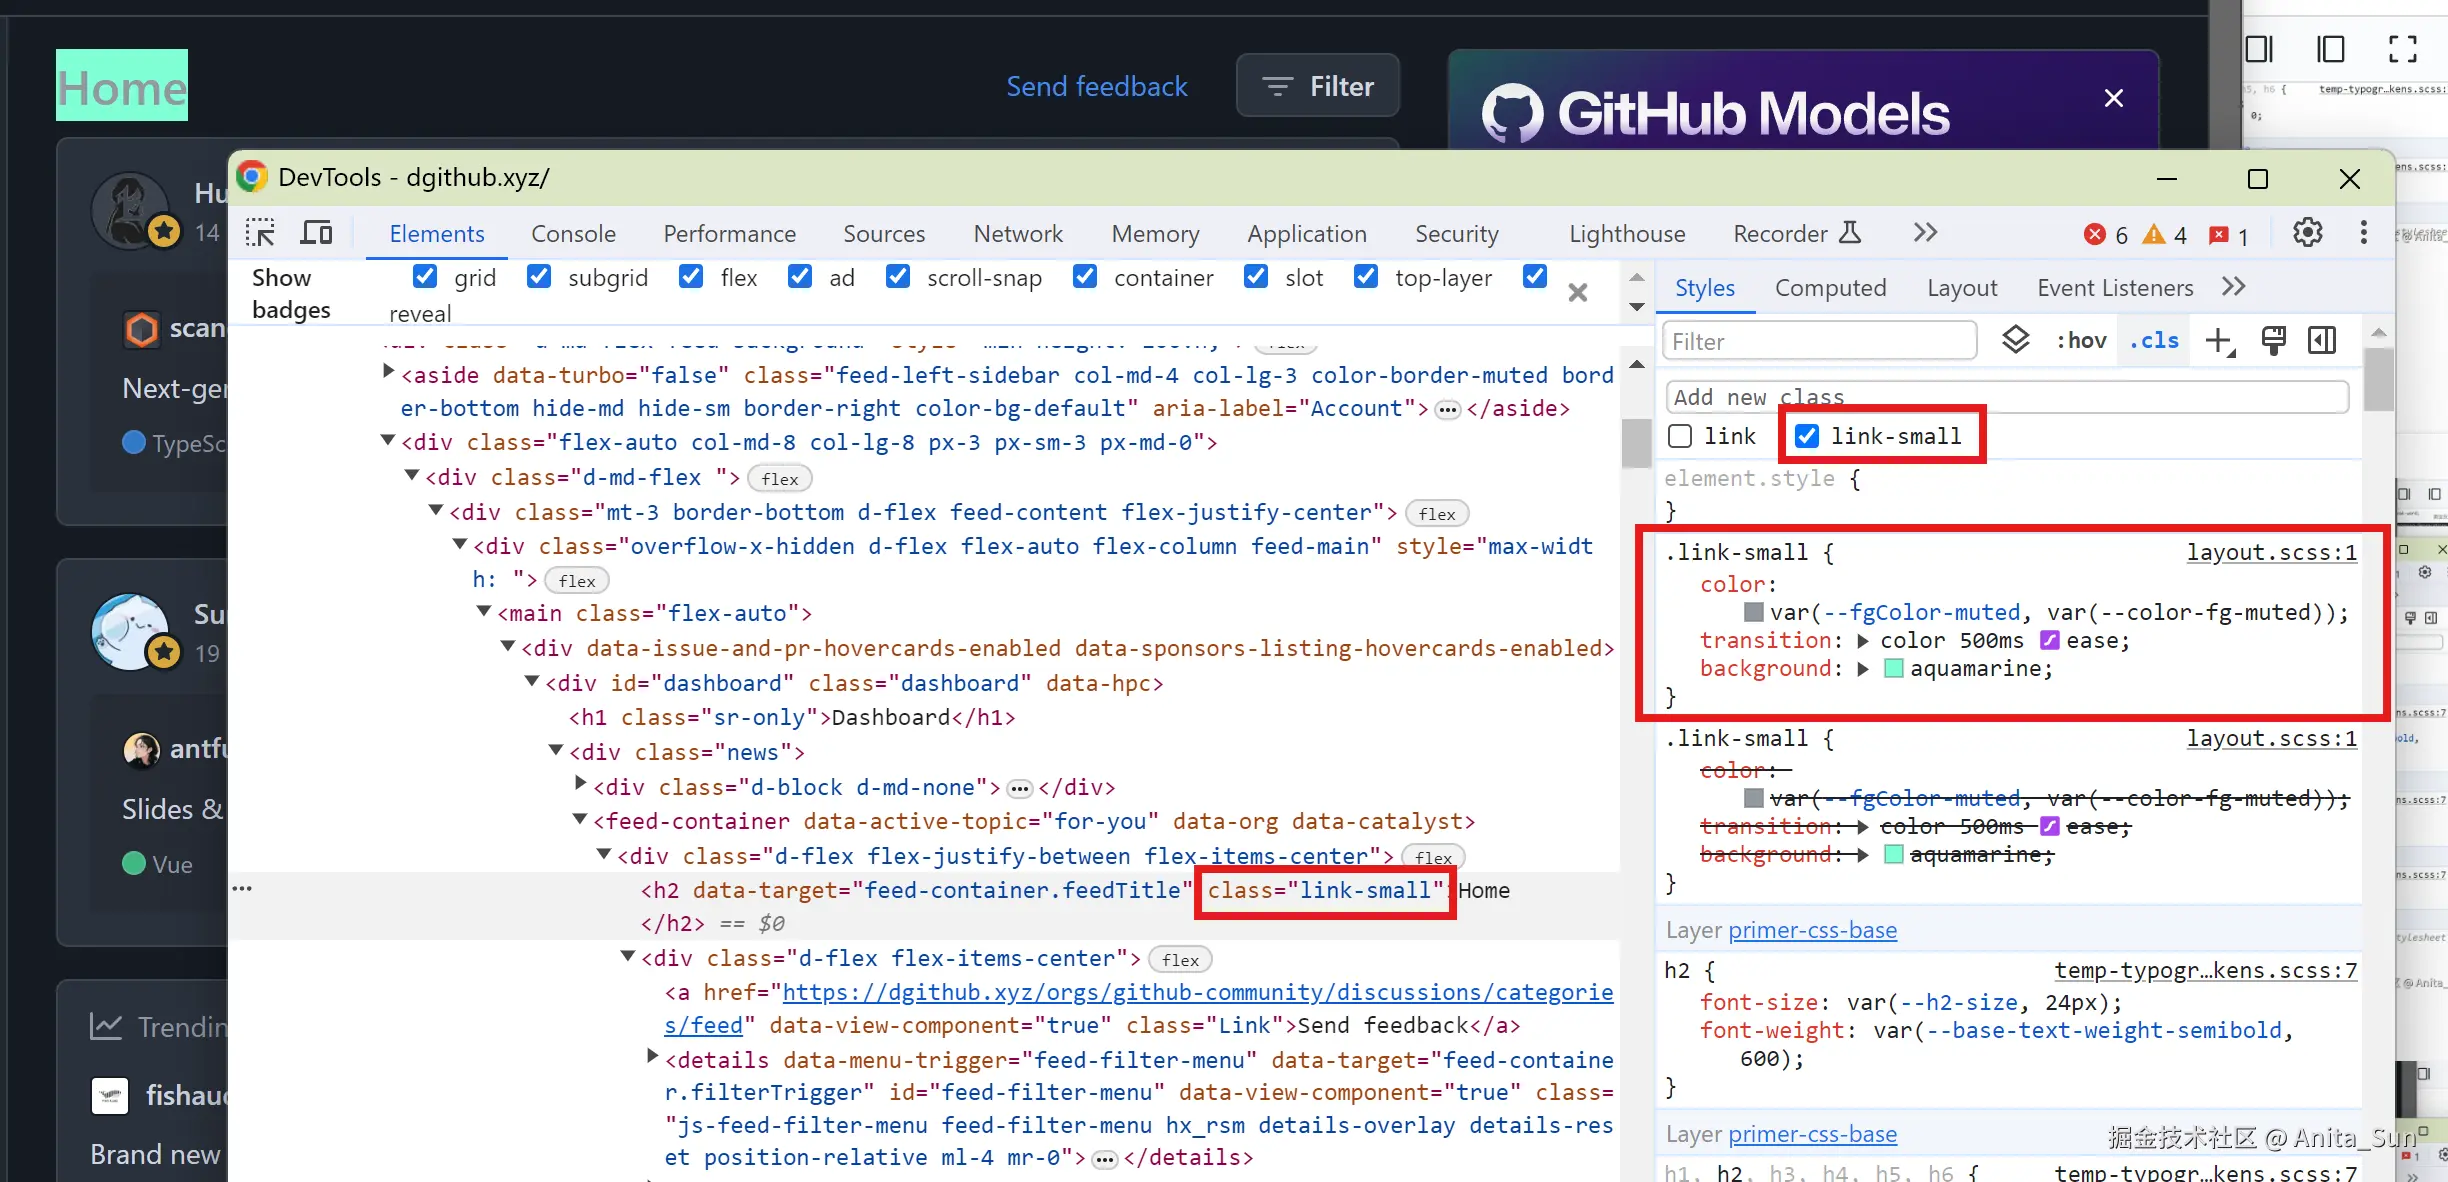This screenshot has width=2448, height=1182.
Task: Click the aquamarine background color swatch
Action: click(x=1893, y=668)
